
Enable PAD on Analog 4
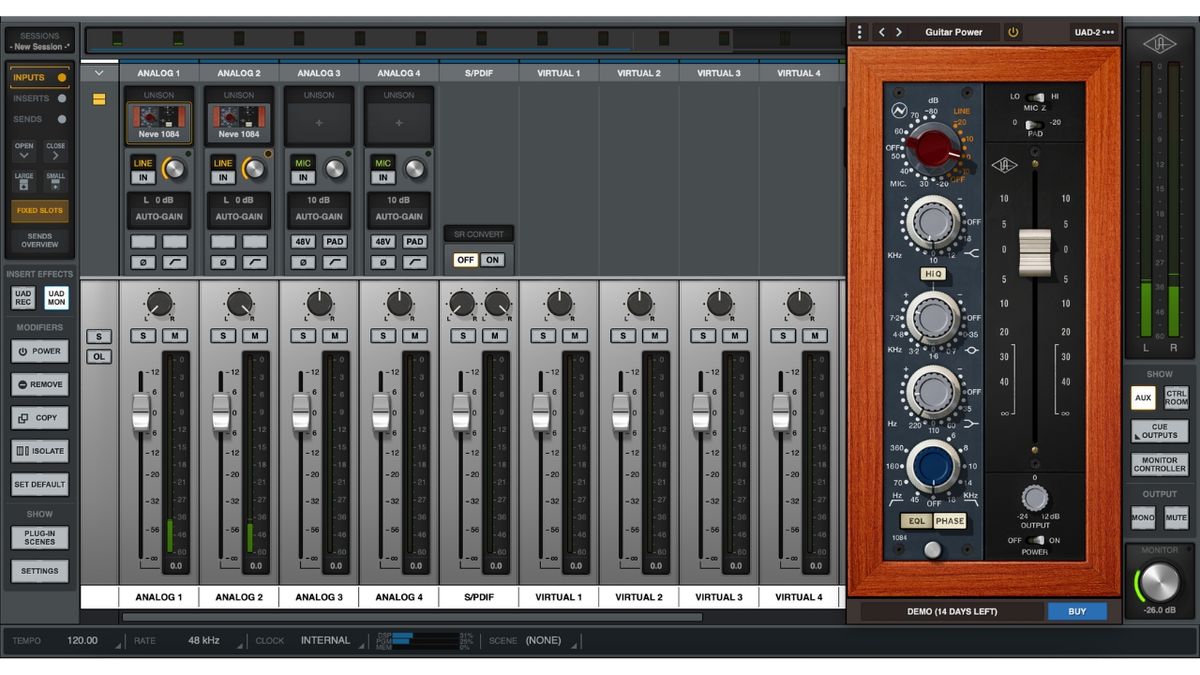pyautogui.click(x=415, y=242)
